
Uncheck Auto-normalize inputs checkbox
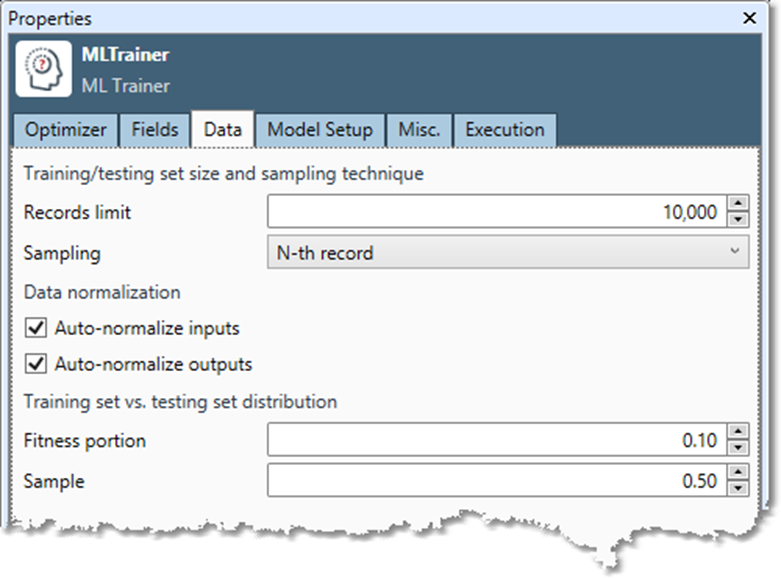pyautogui.click(x=37, y=328)
